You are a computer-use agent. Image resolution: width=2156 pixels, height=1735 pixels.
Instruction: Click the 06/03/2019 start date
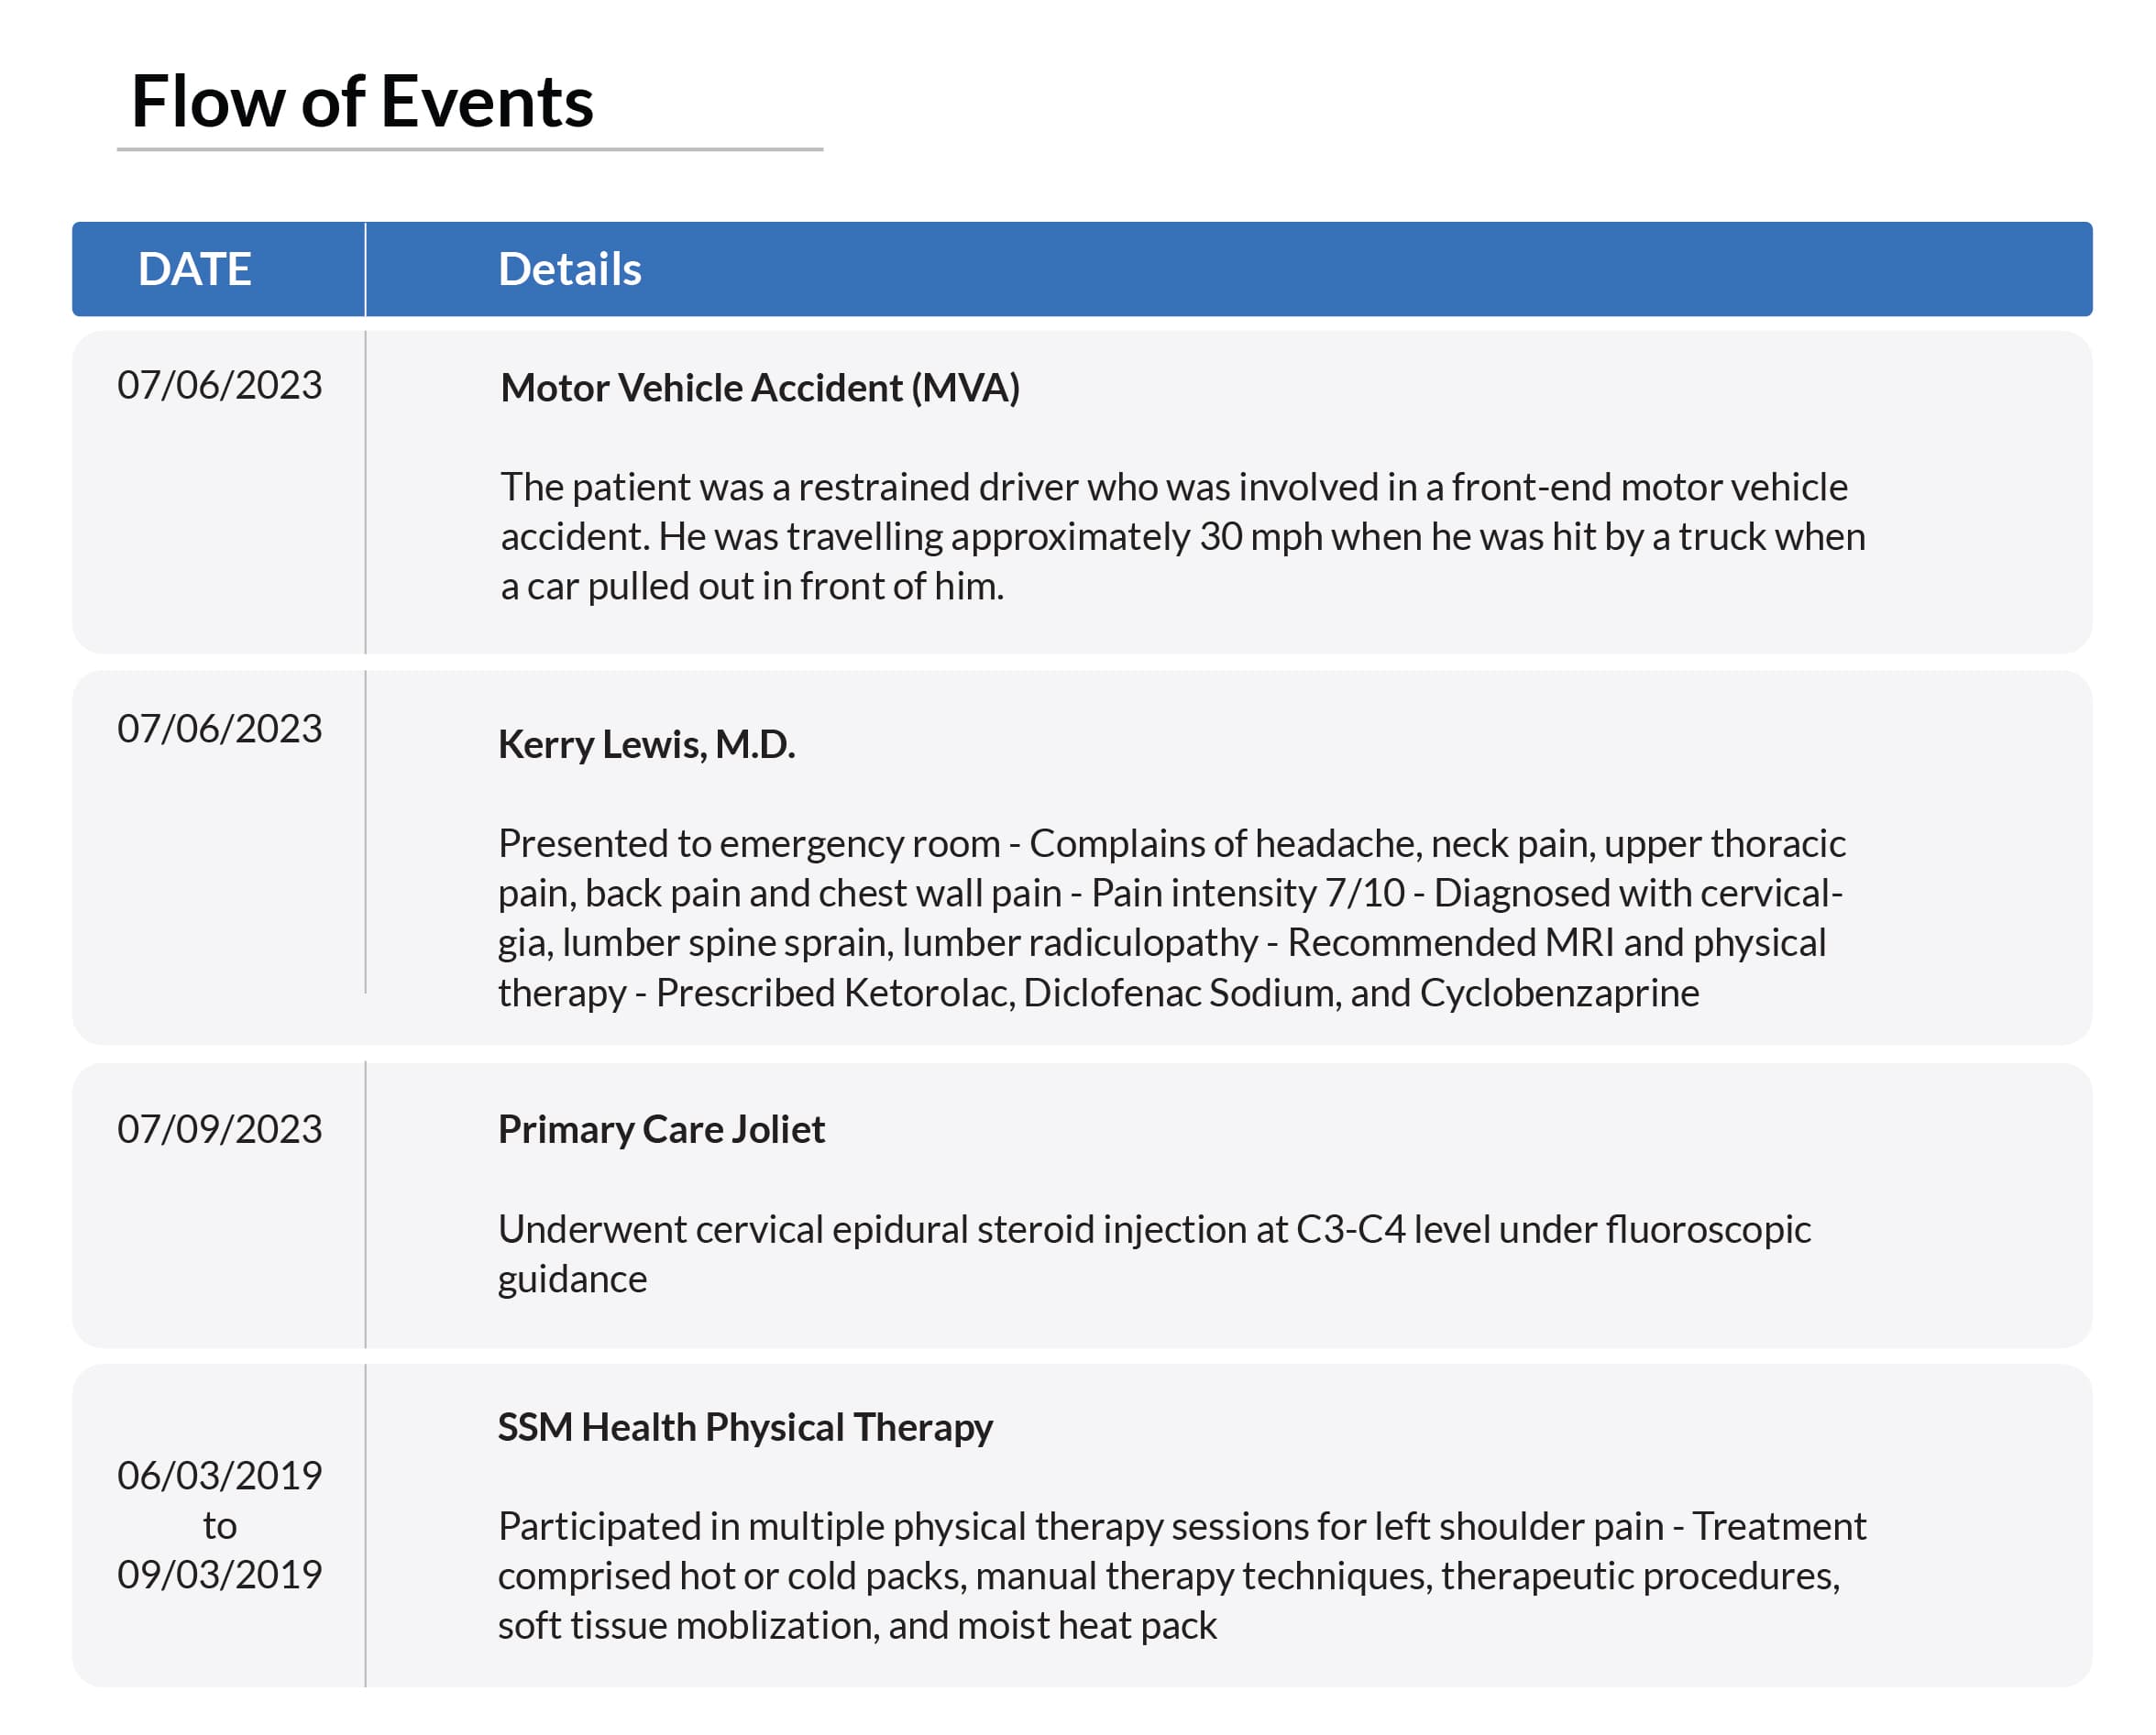pyautogui.click(x=219, y=1476)
